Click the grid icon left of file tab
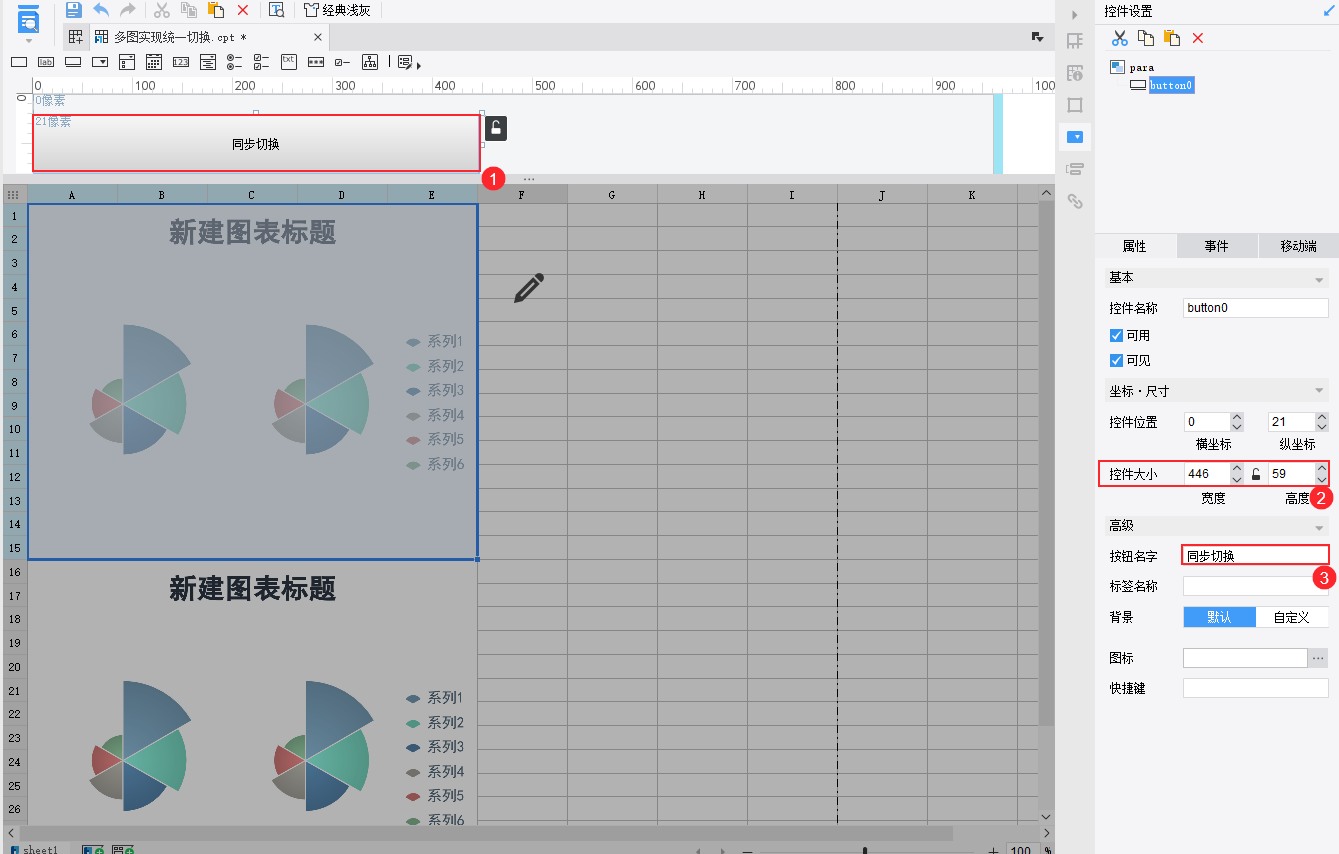 76,37
